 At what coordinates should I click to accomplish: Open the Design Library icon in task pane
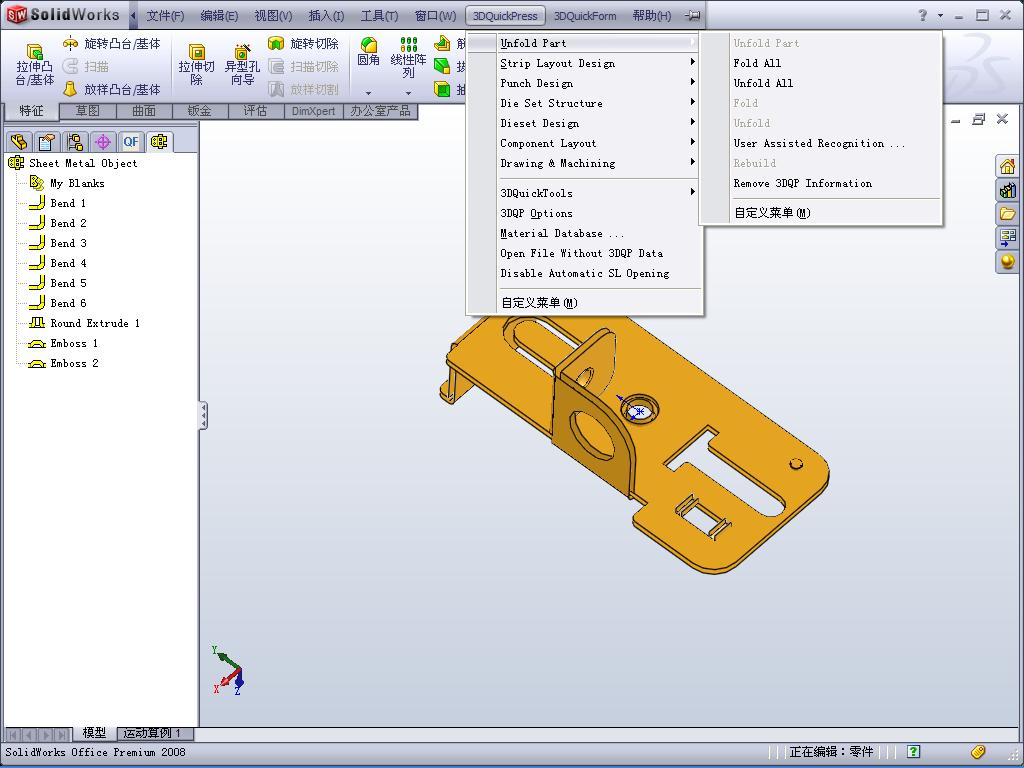pos(1007,191)
